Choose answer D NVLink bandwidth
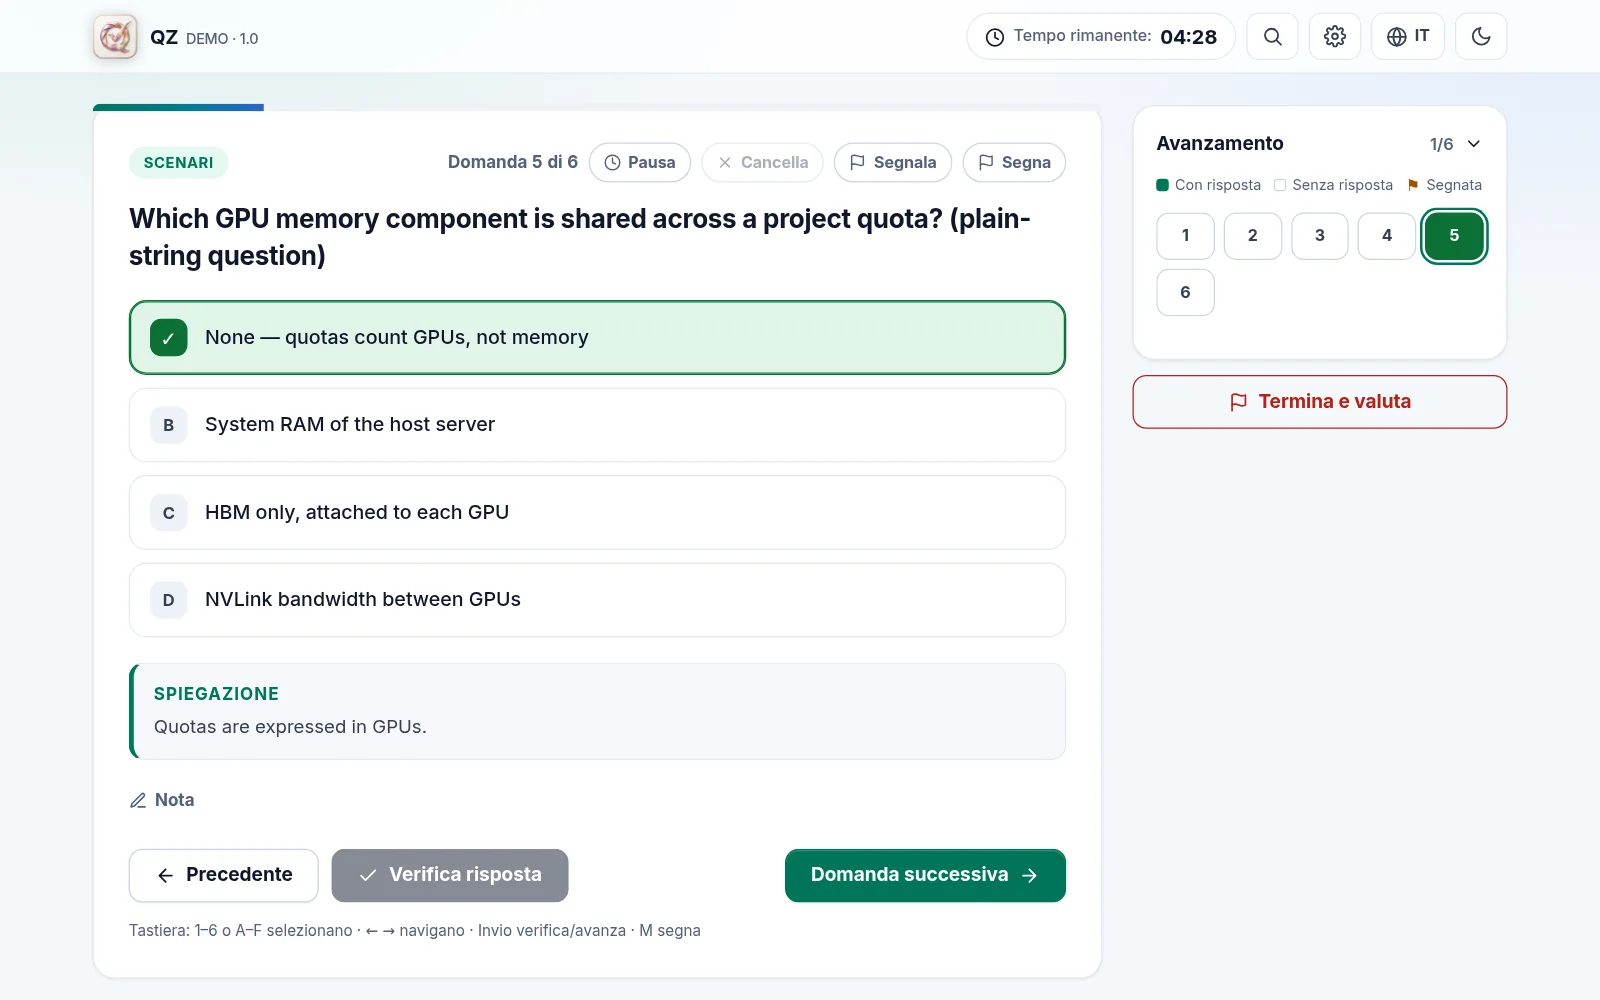 pos(597,600)
